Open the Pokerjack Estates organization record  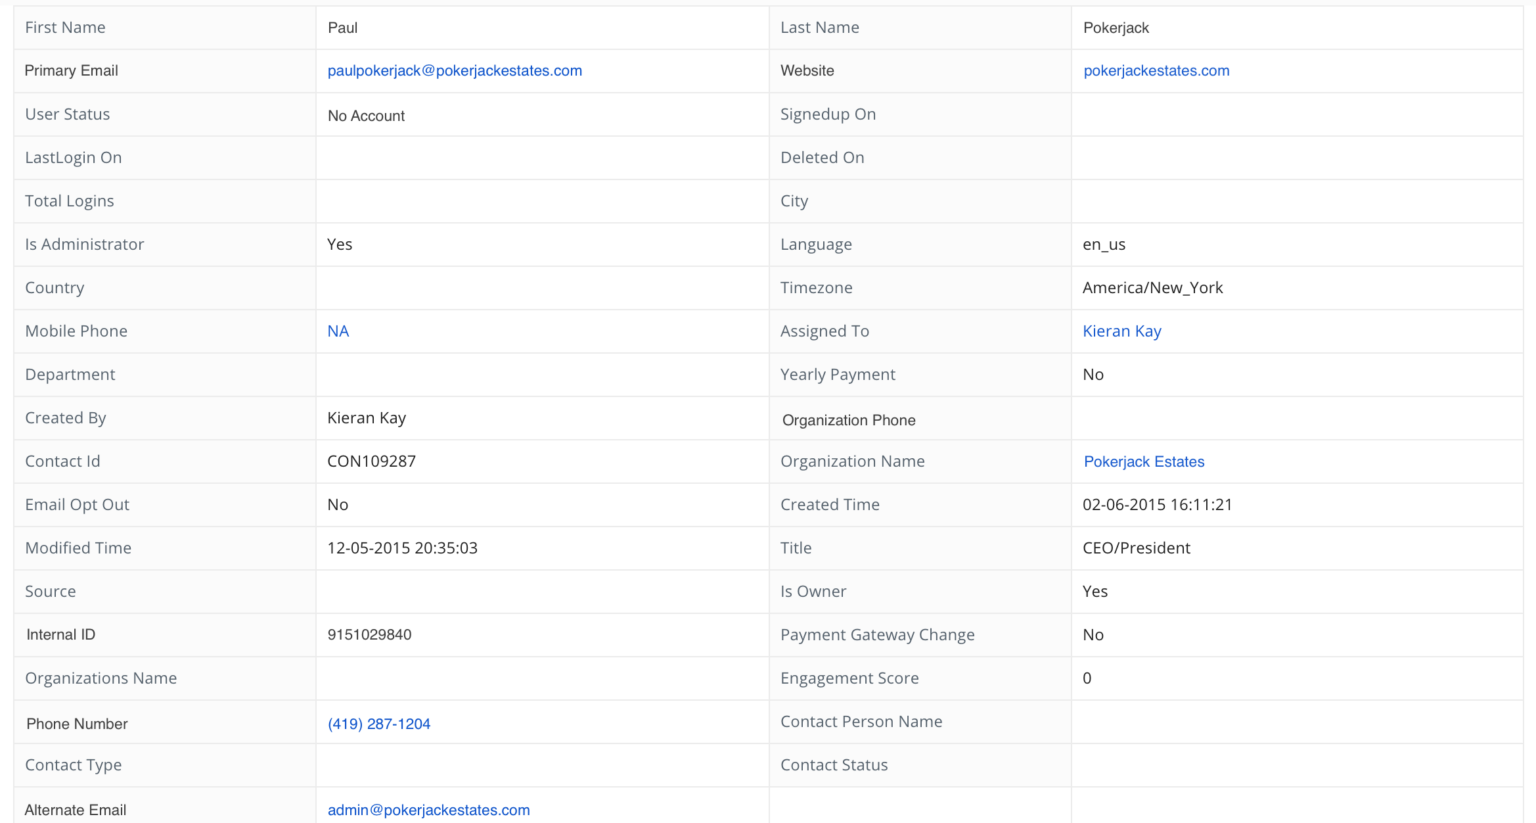1144,461
